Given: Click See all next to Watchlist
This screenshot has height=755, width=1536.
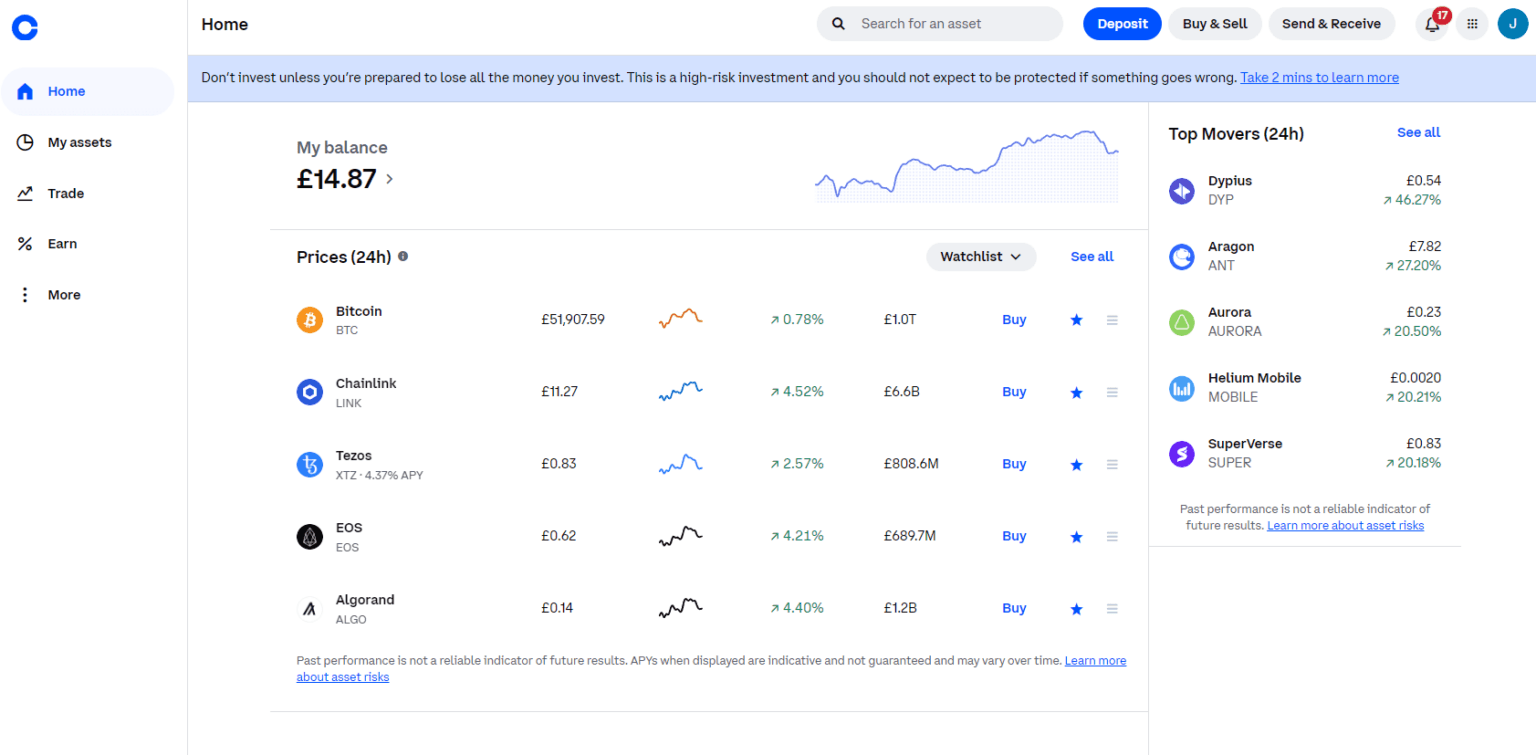Looking at the screenshot, I should 1092,257.
